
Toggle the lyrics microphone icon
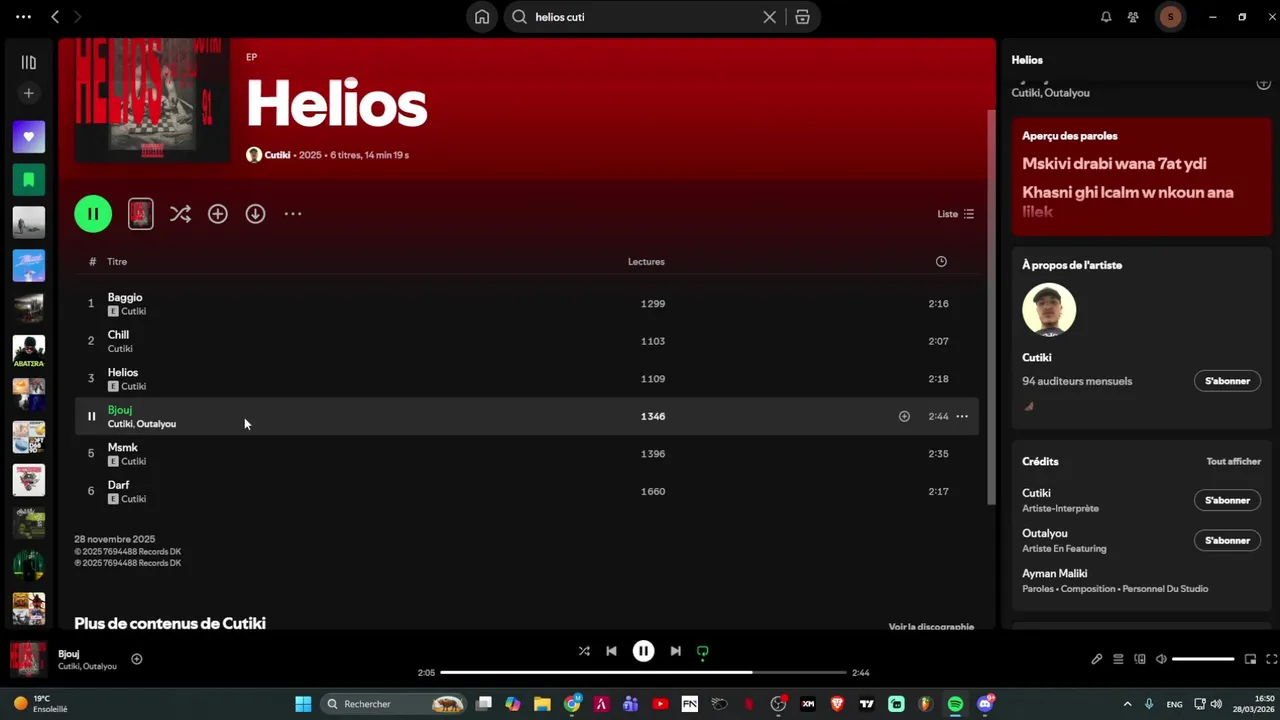[x=1097, y=659]
